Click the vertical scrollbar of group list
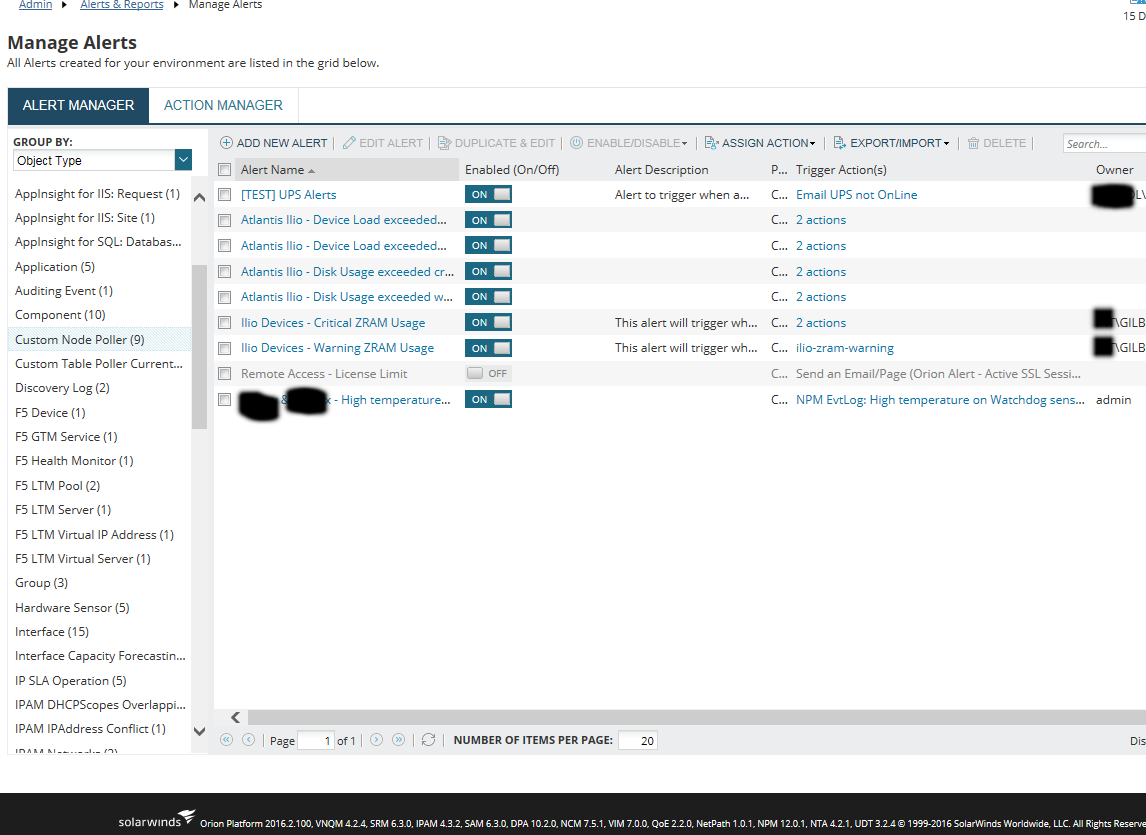 [x=200, y=346]
